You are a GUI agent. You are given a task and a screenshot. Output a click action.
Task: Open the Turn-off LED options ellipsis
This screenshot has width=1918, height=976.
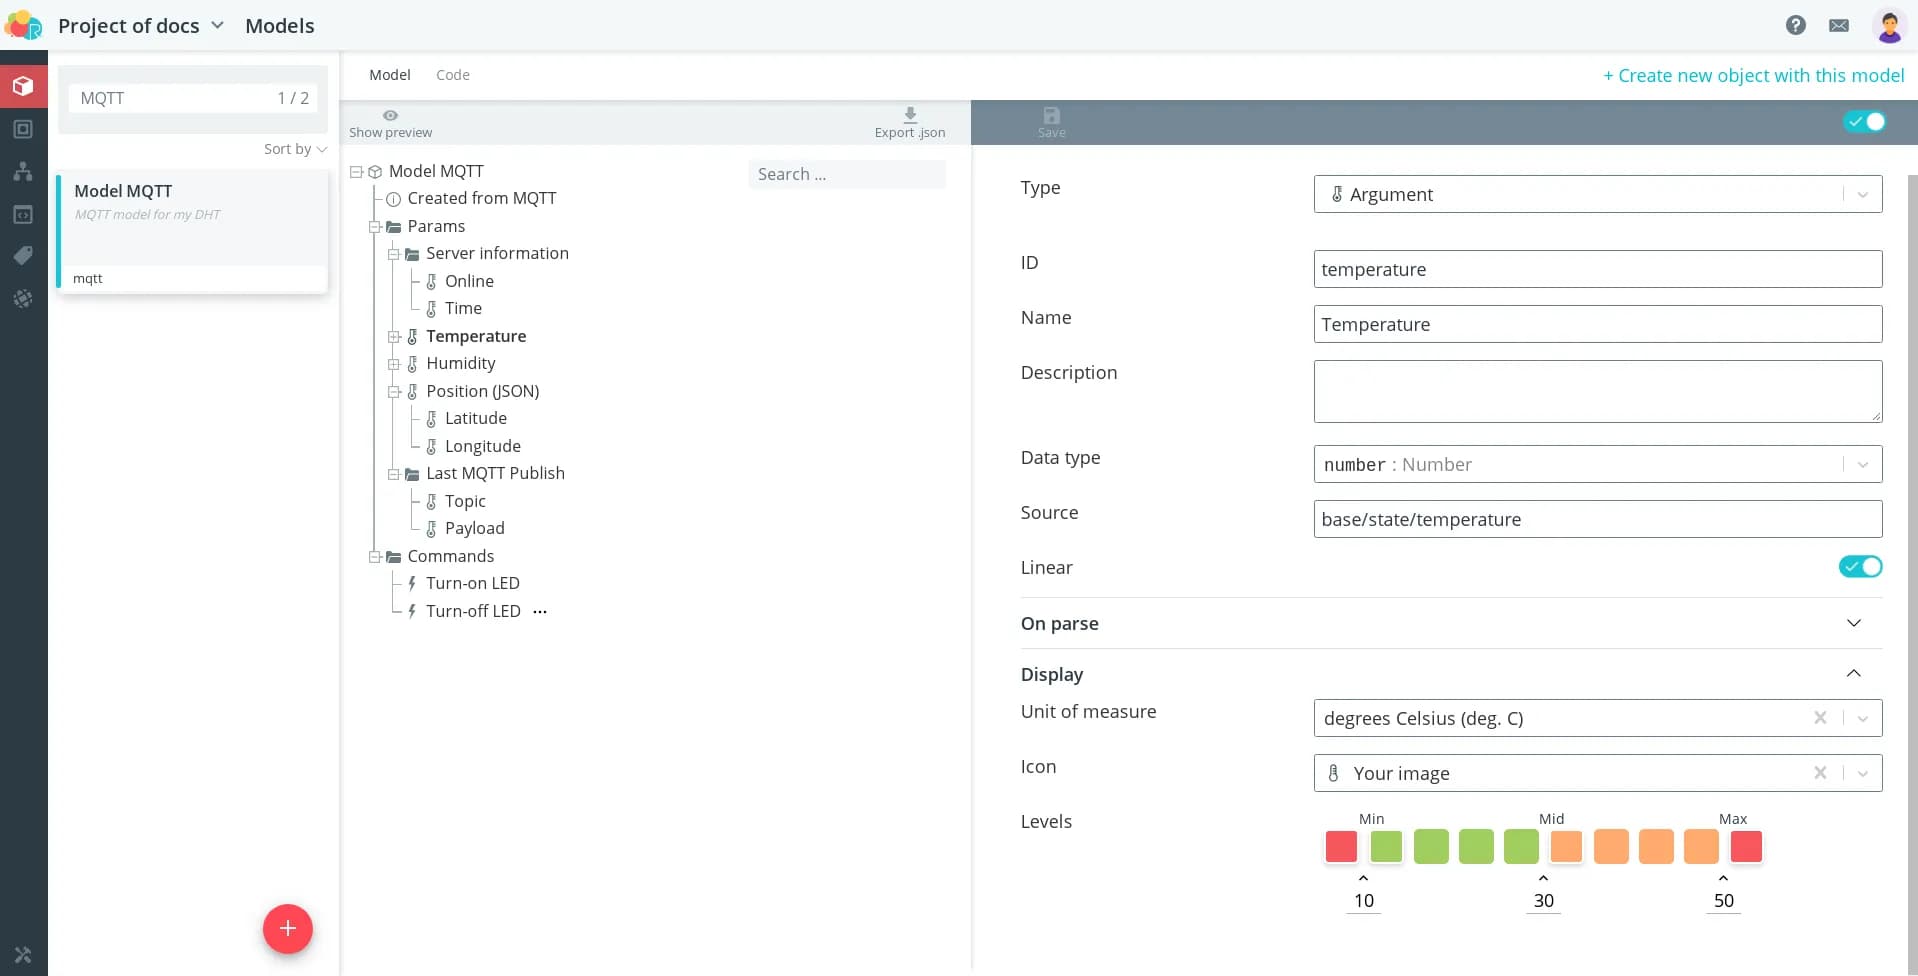(540, 611)
